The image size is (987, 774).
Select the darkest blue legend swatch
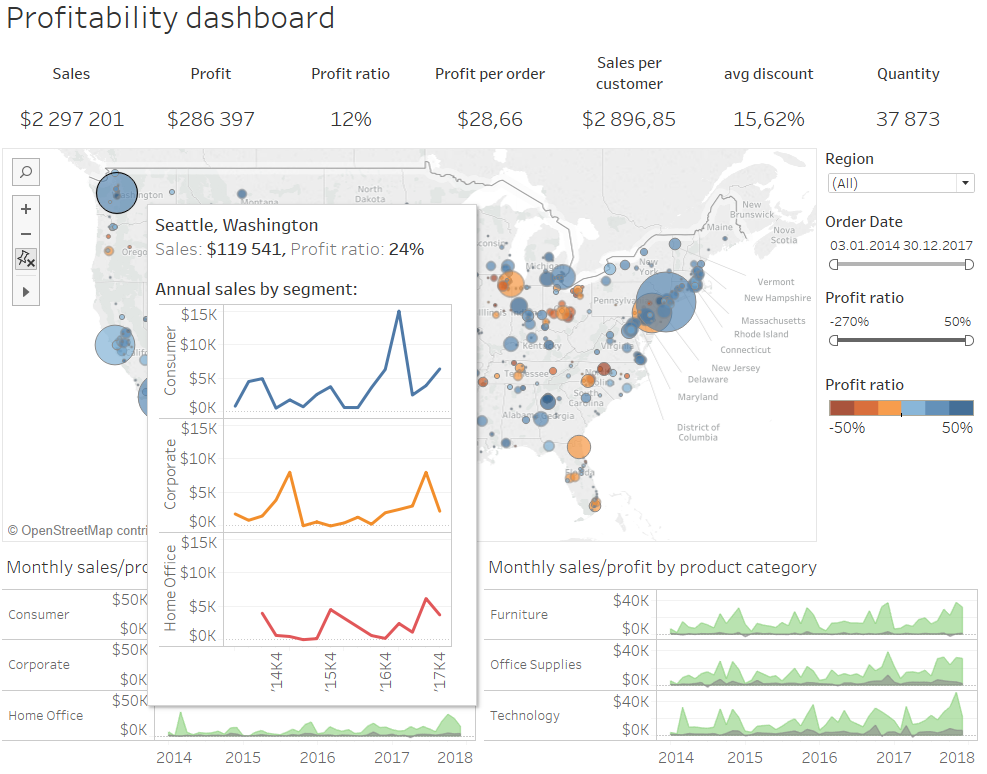tap(960, 408)
